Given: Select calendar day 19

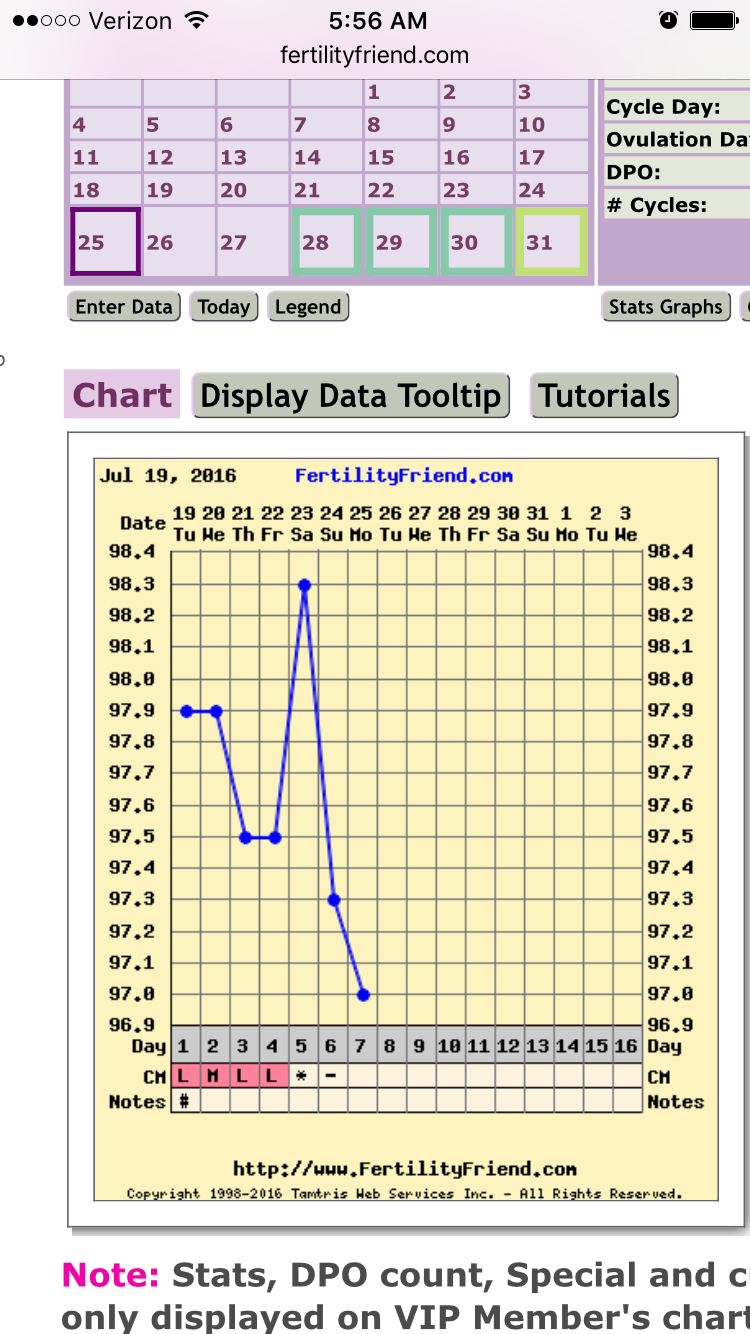Looking at the screenshot, I should click(179, 190).
